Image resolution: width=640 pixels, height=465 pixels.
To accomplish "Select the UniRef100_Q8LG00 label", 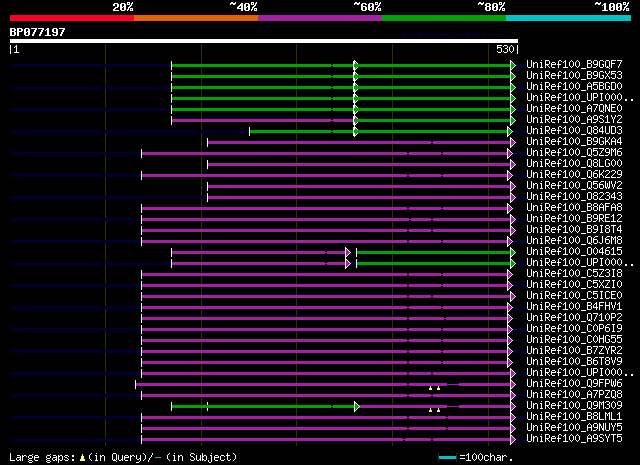I will coord(574,164).
